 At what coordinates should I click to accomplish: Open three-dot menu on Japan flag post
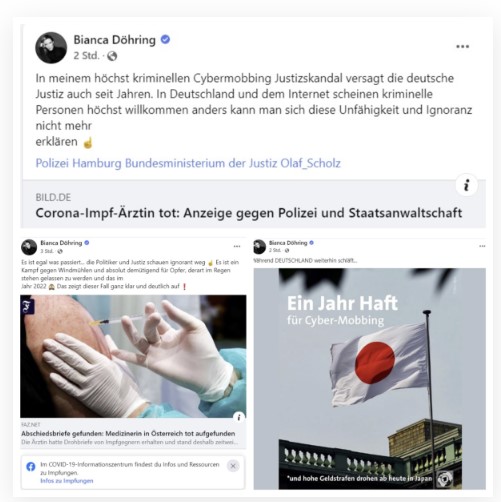pyautogui.click(x=482, y=246)
